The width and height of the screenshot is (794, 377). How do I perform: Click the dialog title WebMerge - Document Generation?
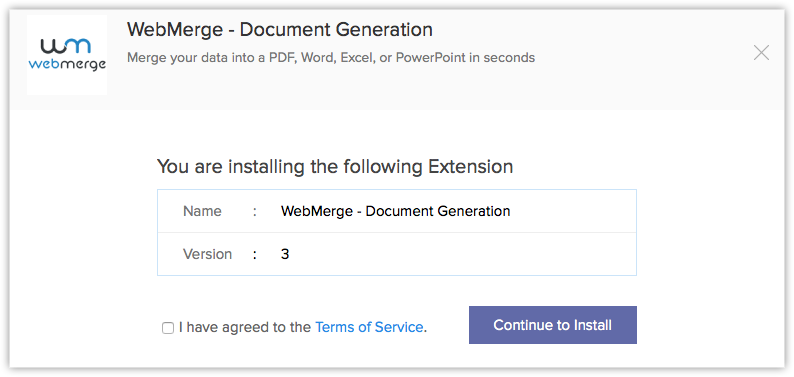click(x=280, y=30)
